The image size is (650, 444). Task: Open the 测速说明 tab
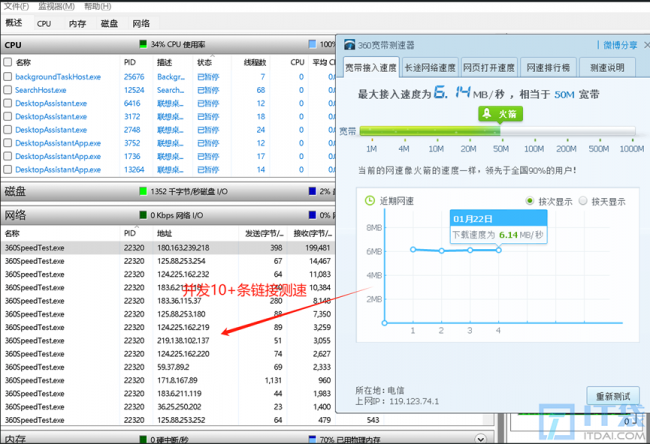[x=607, y=68]
